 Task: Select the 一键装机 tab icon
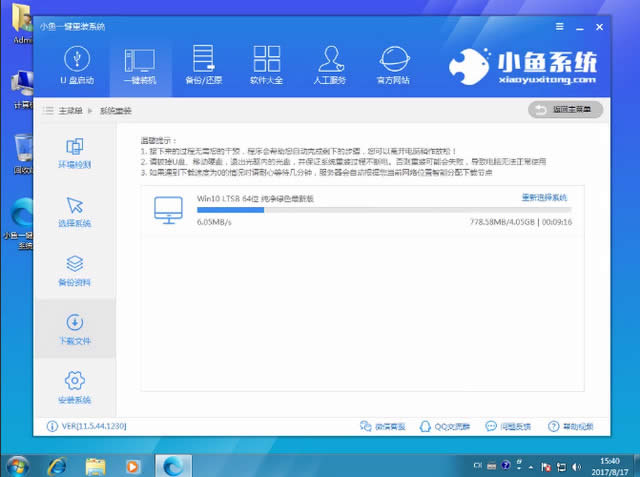click(x=140, y=65)
